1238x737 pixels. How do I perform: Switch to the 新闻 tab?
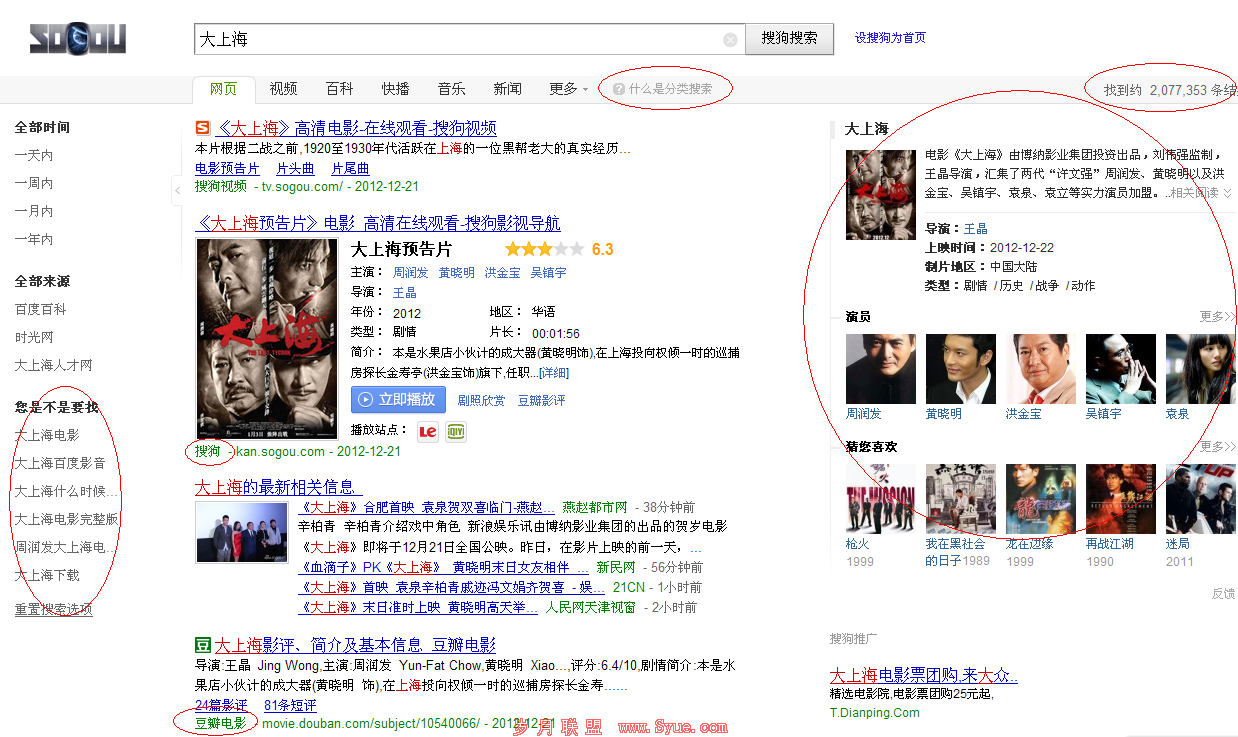(x=508, y=89)
